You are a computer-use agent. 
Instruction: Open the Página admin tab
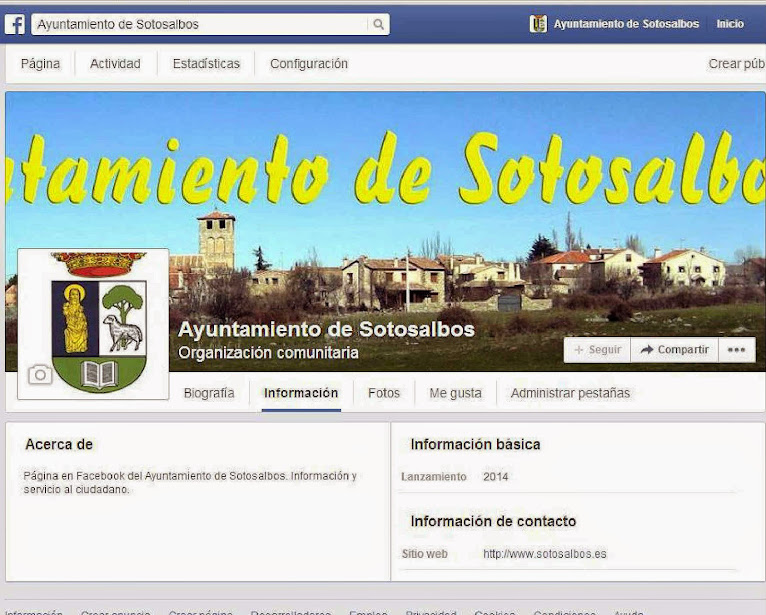click(x=40, y=64)
